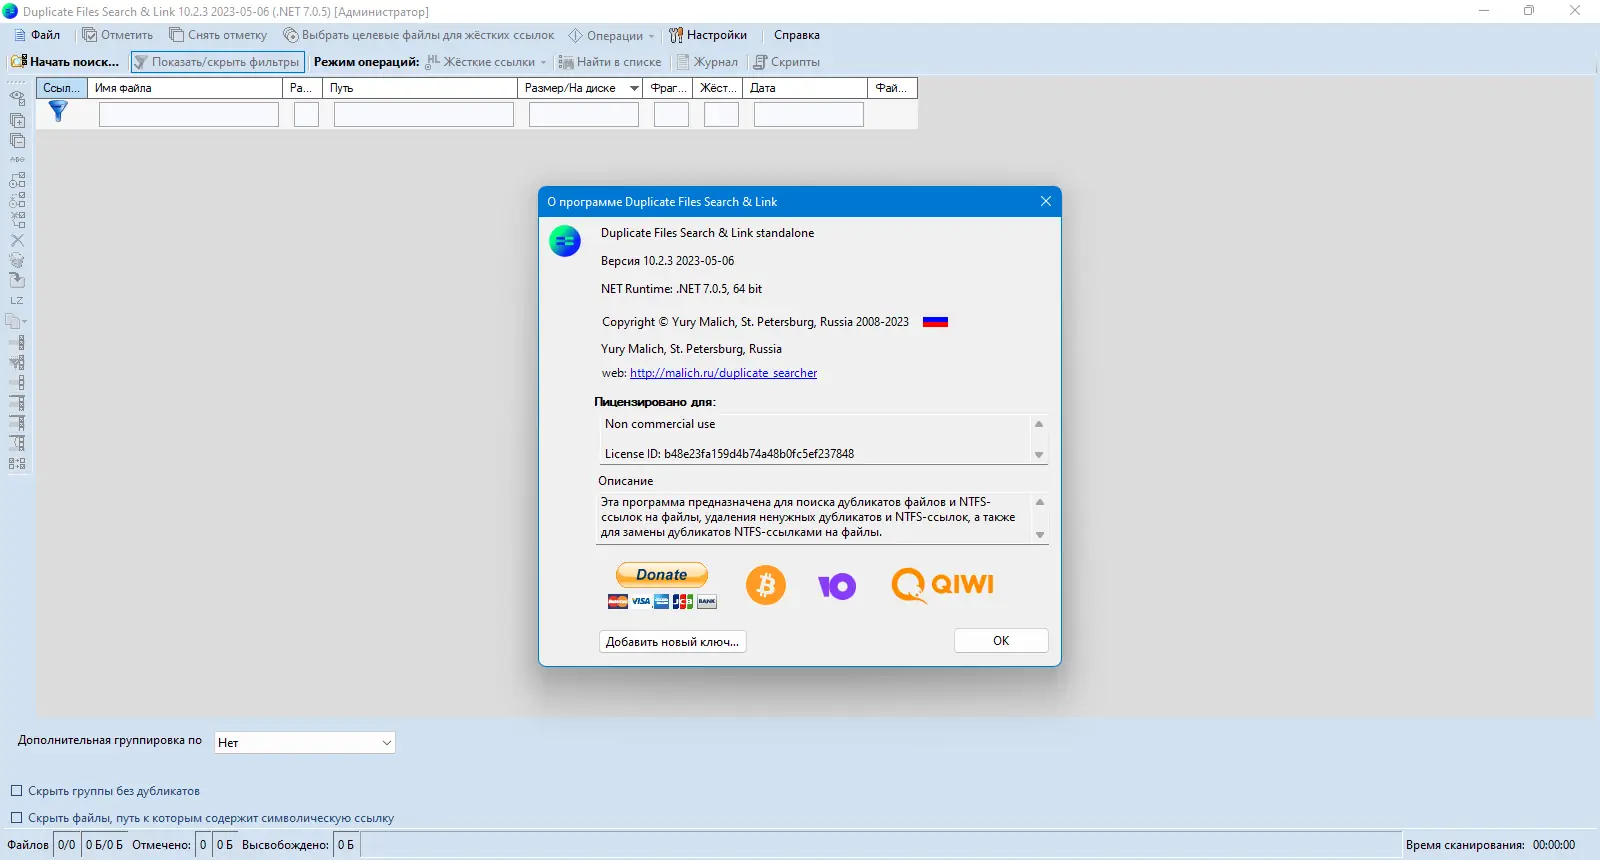Click Снять отметку in menu bar
This screenshot has width=1600, height=860.
[218, 35]
